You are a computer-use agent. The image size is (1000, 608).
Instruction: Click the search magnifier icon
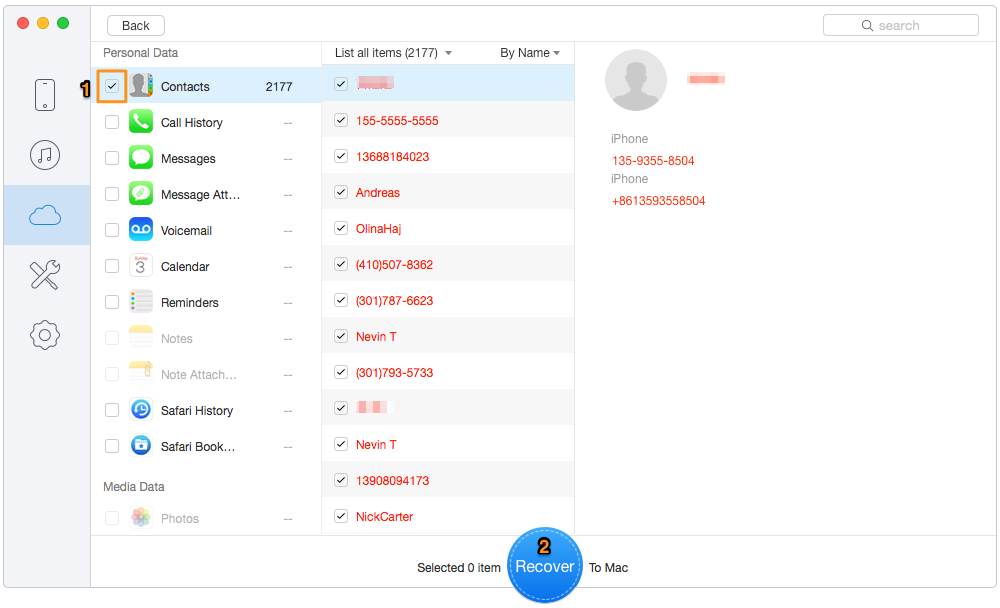coord(867,26)
